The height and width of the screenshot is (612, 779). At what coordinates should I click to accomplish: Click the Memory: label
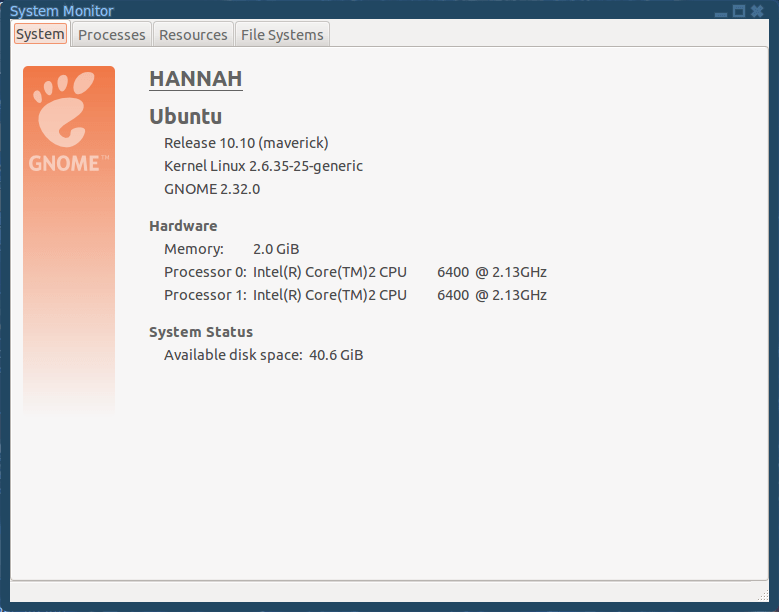click(x=194, y=249)
